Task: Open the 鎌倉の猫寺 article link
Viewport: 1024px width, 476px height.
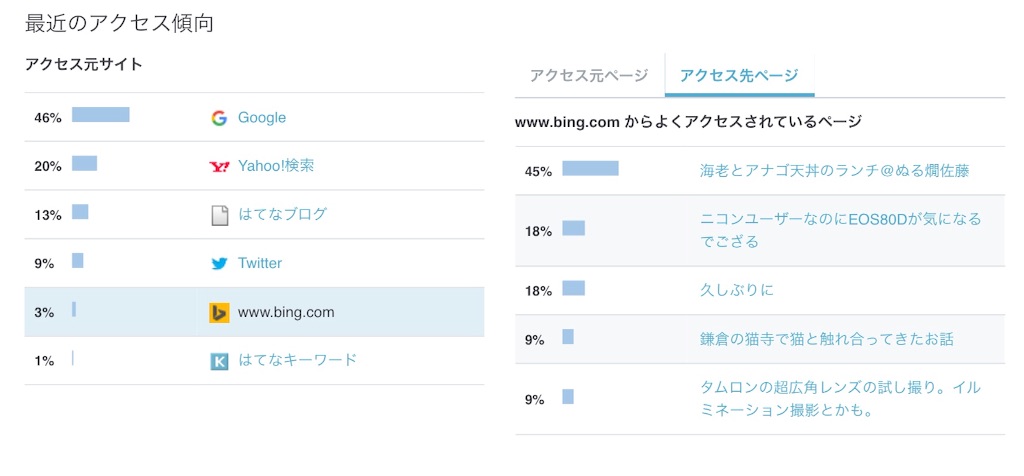Action: [826, 340]
